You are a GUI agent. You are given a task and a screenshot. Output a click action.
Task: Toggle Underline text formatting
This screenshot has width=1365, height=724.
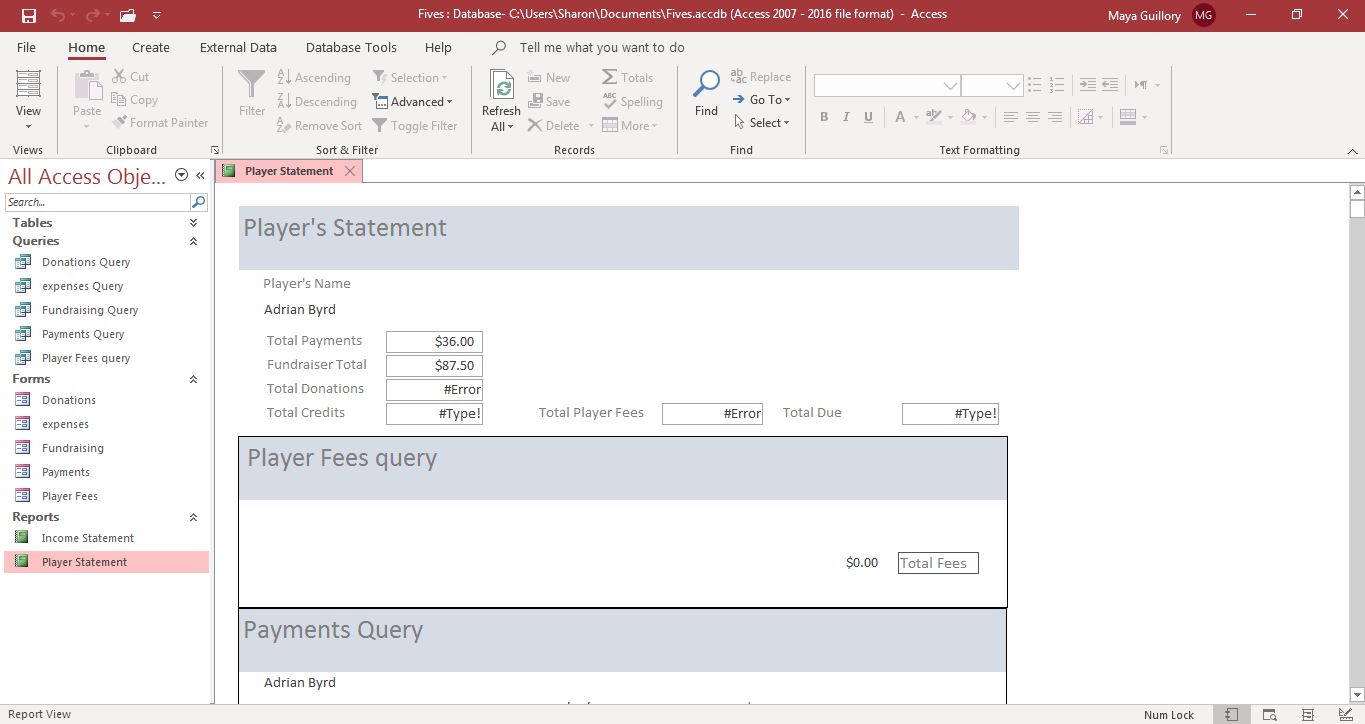(868, 117)
